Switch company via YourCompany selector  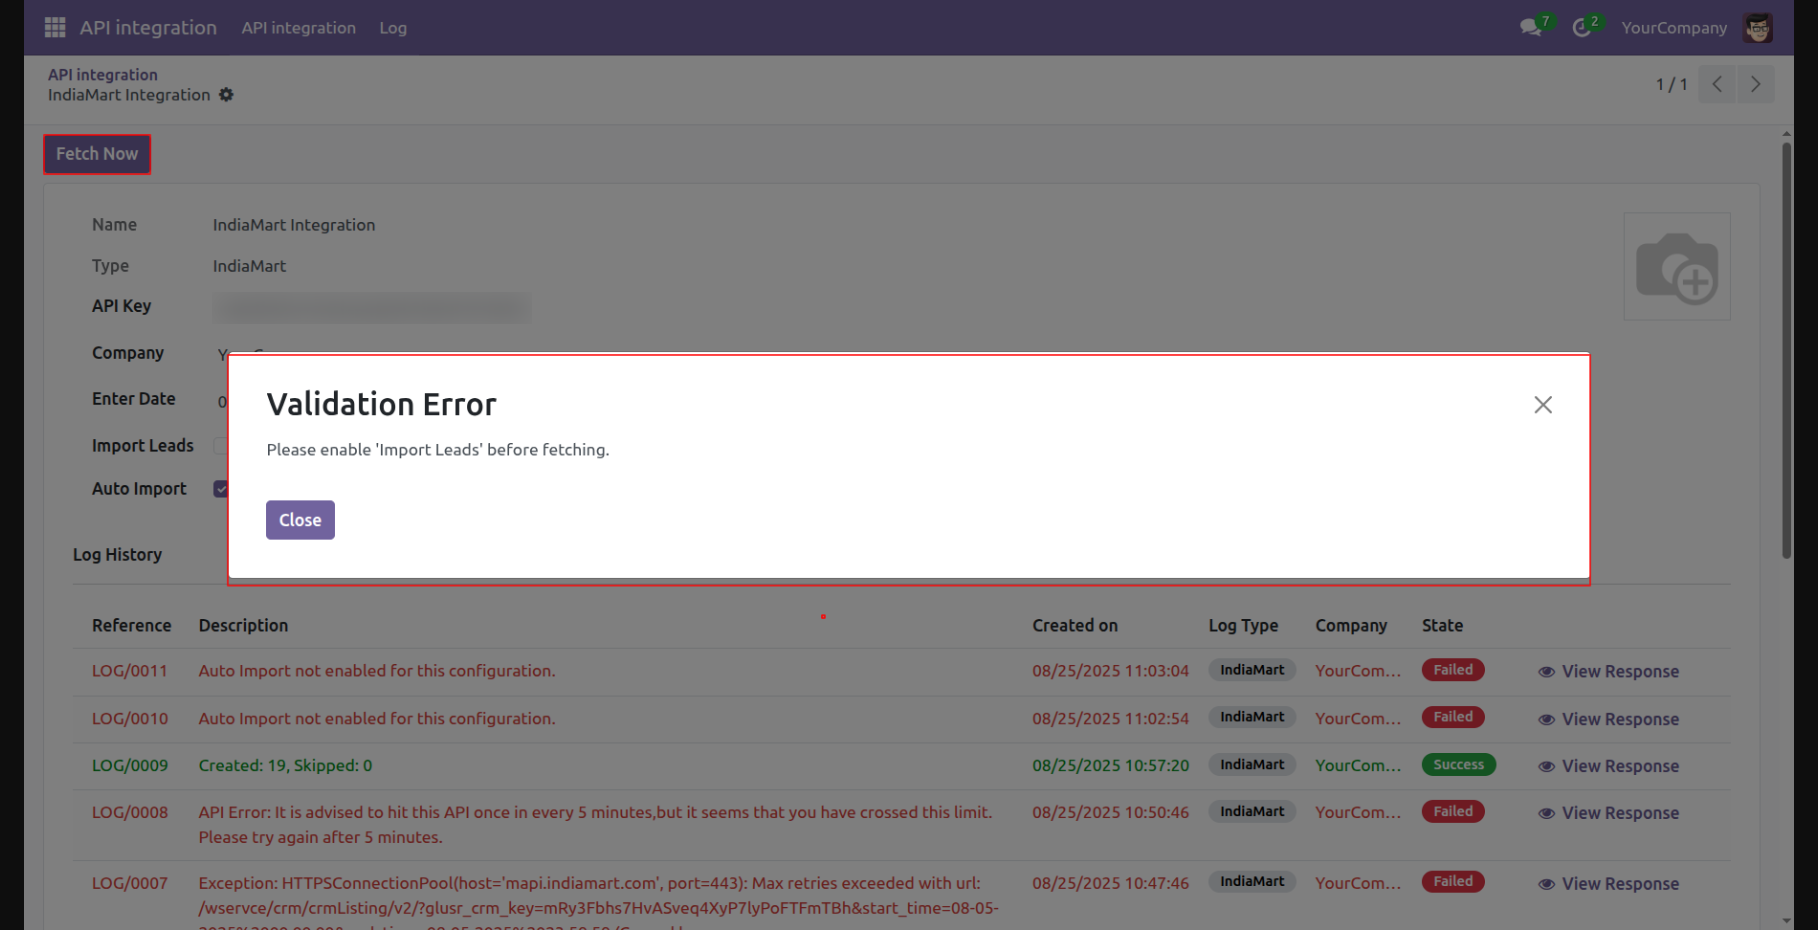pos(1674,28)
